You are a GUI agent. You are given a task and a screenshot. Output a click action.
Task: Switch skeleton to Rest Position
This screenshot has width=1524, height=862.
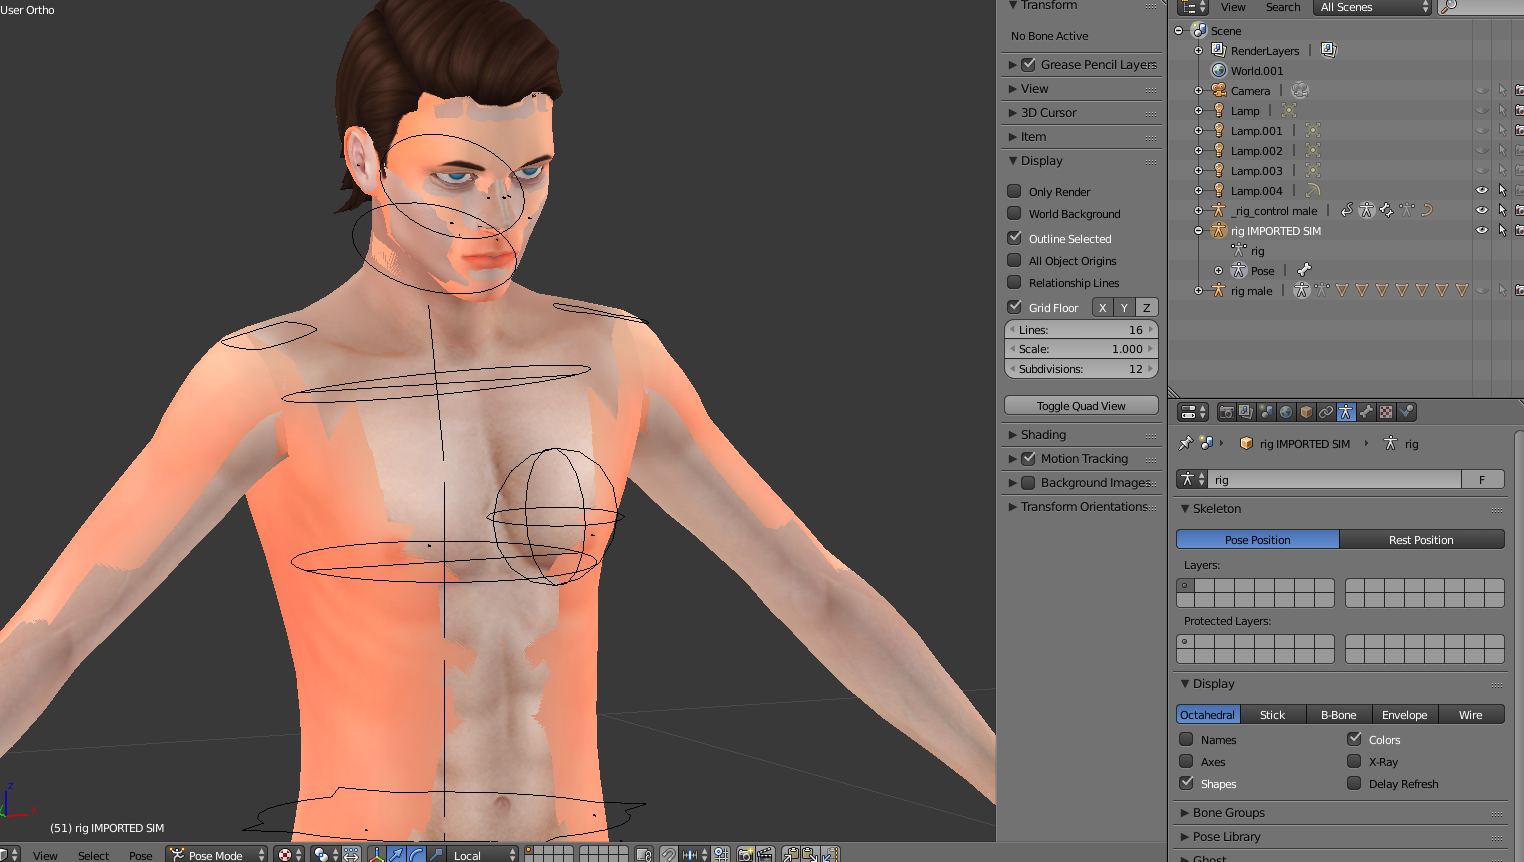(1421, 539)
